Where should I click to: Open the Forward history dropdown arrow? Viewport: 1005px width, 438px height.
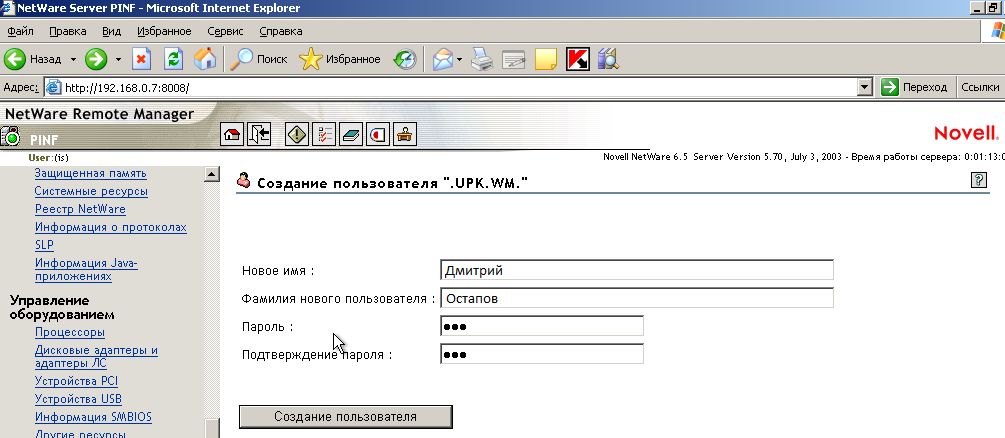118,59
